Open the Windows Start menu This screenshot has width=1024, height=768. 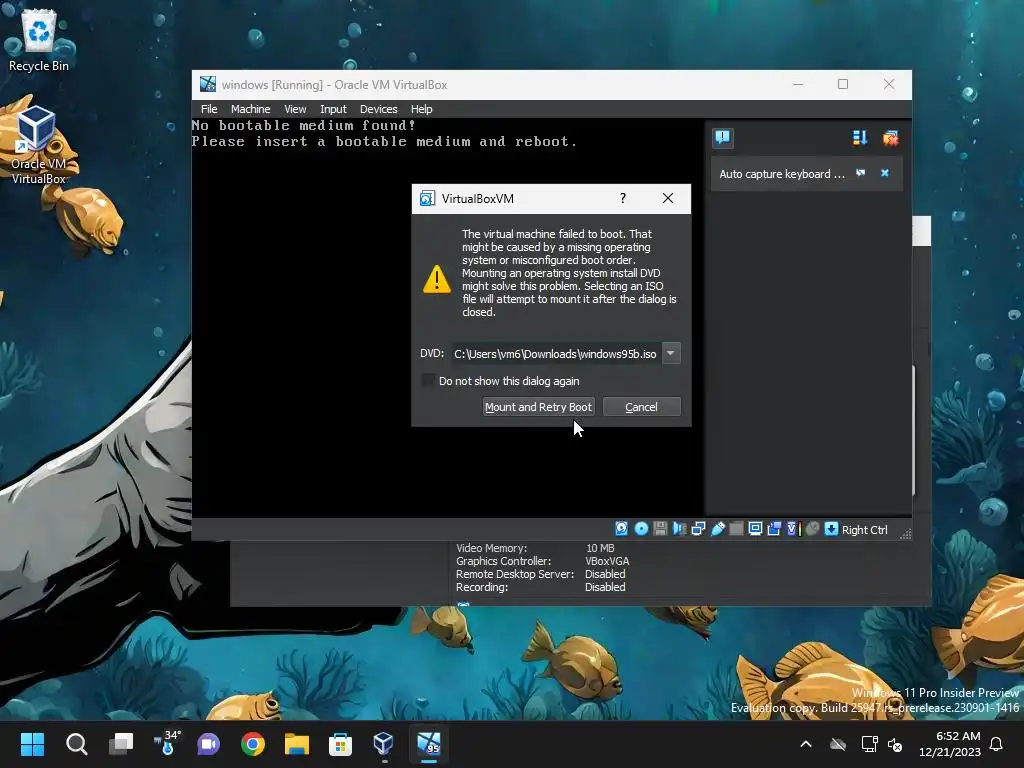32,744
